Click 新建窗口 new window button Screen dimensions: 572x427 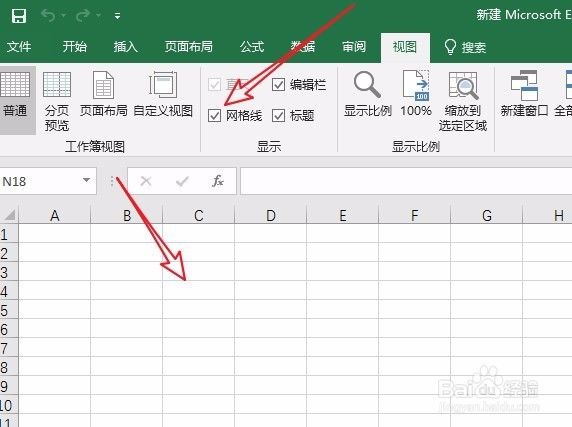pos(524,94)
